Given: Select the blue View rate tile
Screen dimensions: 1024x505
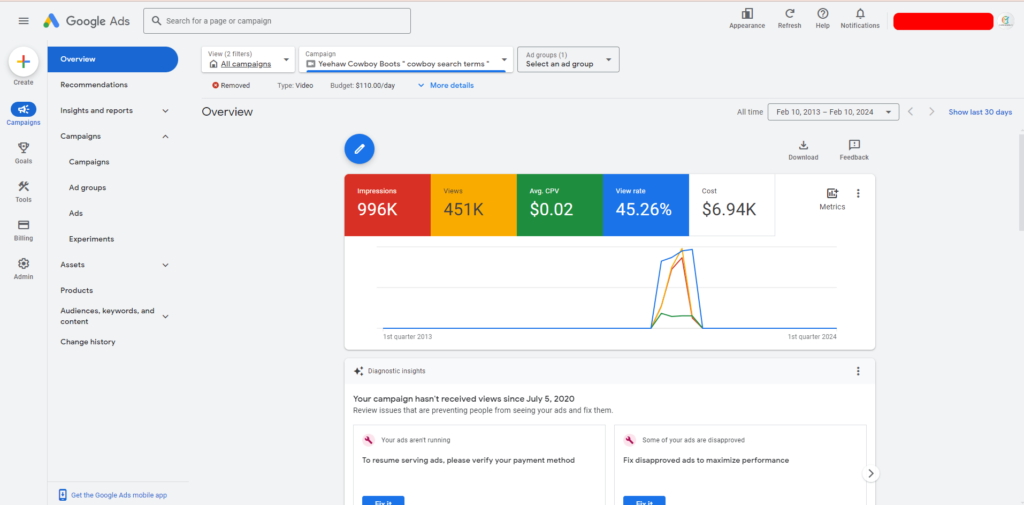Looking at the screenshot, I should tap(646, 204).
